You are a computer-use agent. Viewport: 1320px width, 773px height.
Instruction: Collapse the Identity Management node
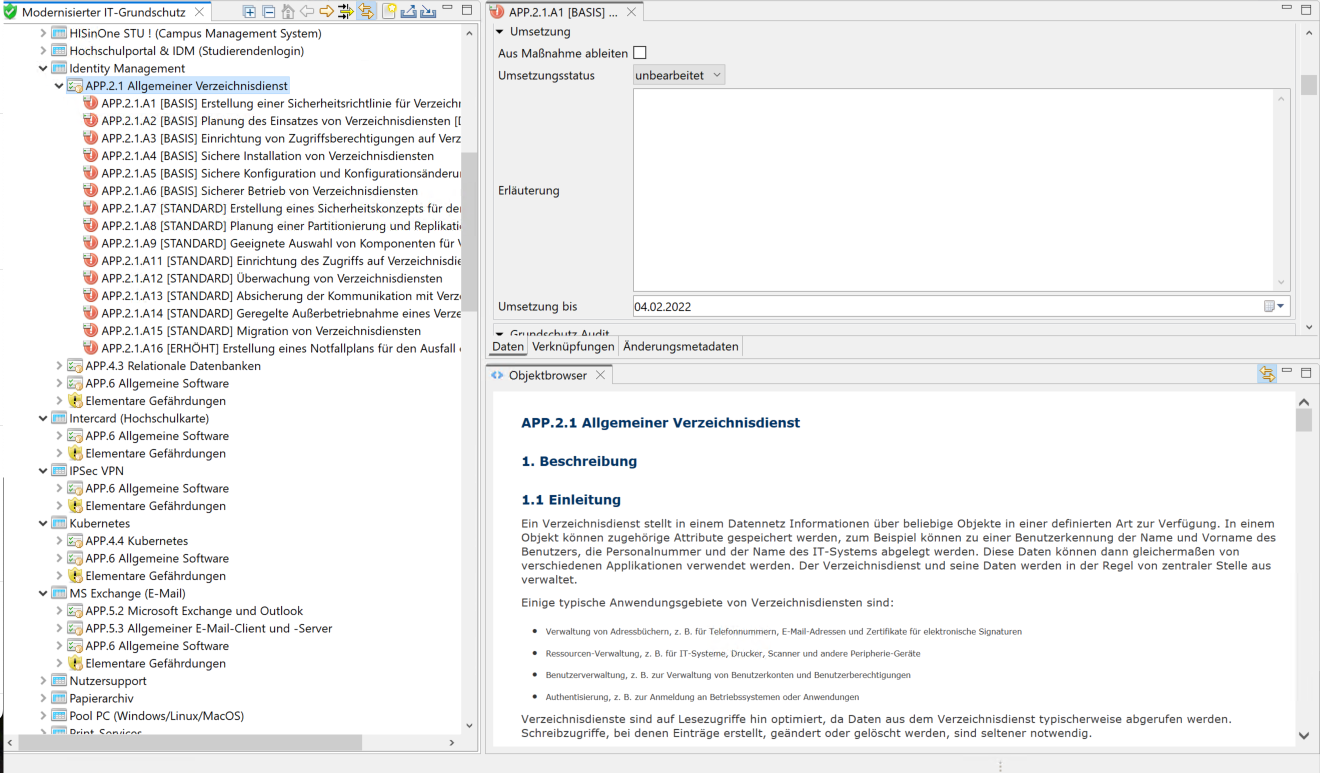pos(43,68)
